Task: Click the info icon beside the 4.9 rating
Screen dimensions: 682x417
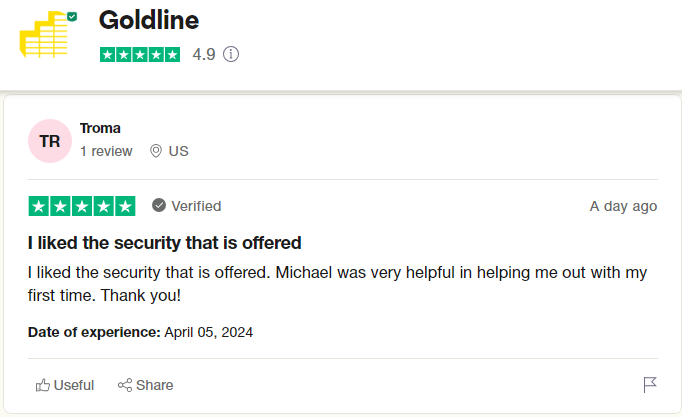Action: point(231,54)
